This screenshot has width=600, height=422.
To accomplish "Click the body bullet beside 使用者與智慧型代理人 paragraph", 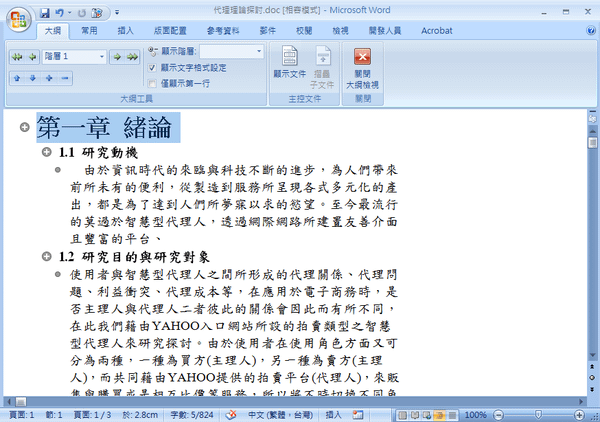I will point(58,274).
